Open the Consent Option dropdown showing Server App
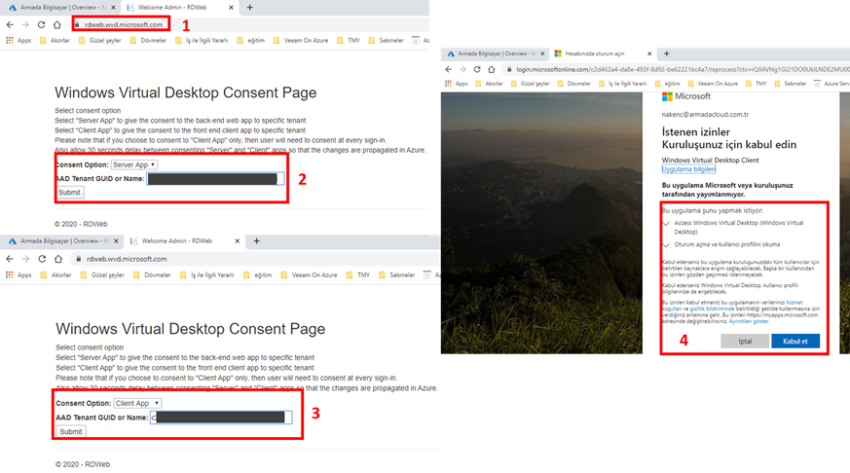The width and height of the screenshot is (850, 473). [134, 164]
